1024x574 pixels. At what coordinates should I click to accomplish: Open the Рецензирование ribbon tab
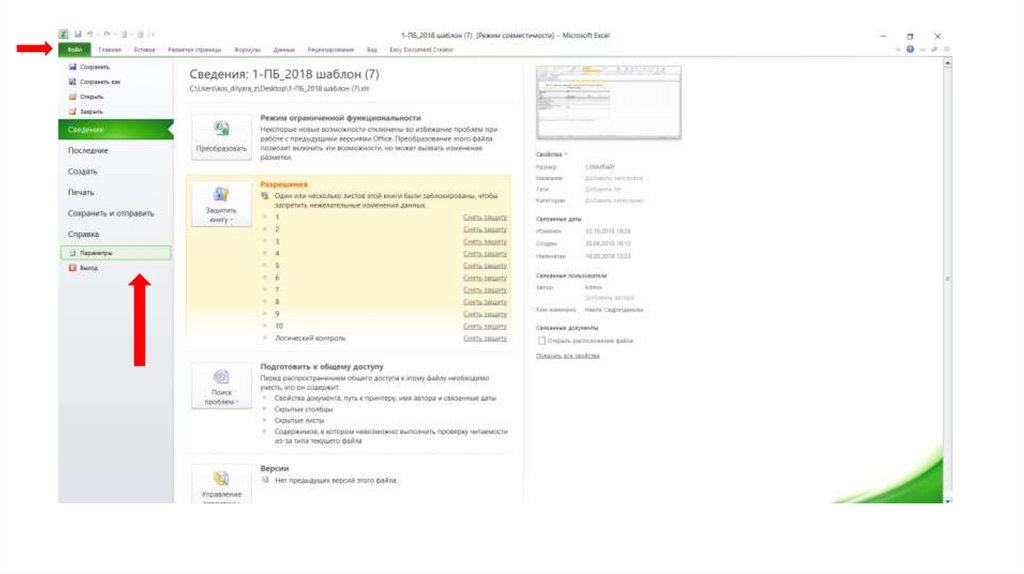click(330, 50)
